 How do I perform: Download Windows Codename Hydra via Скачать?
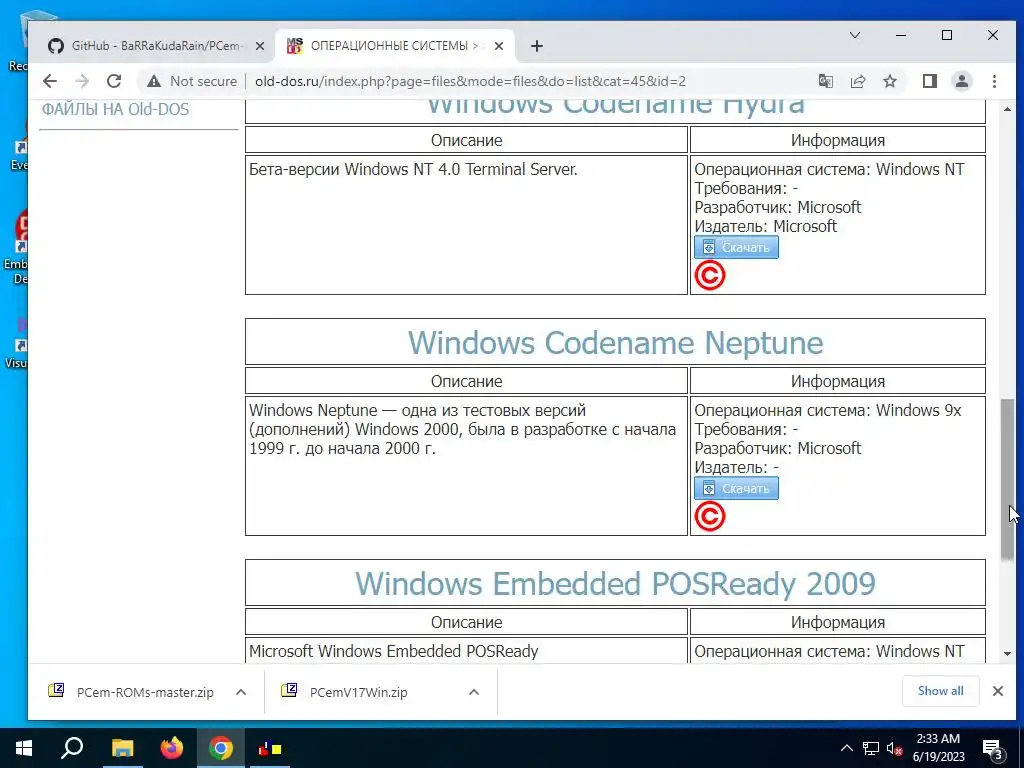coord(736,248)
